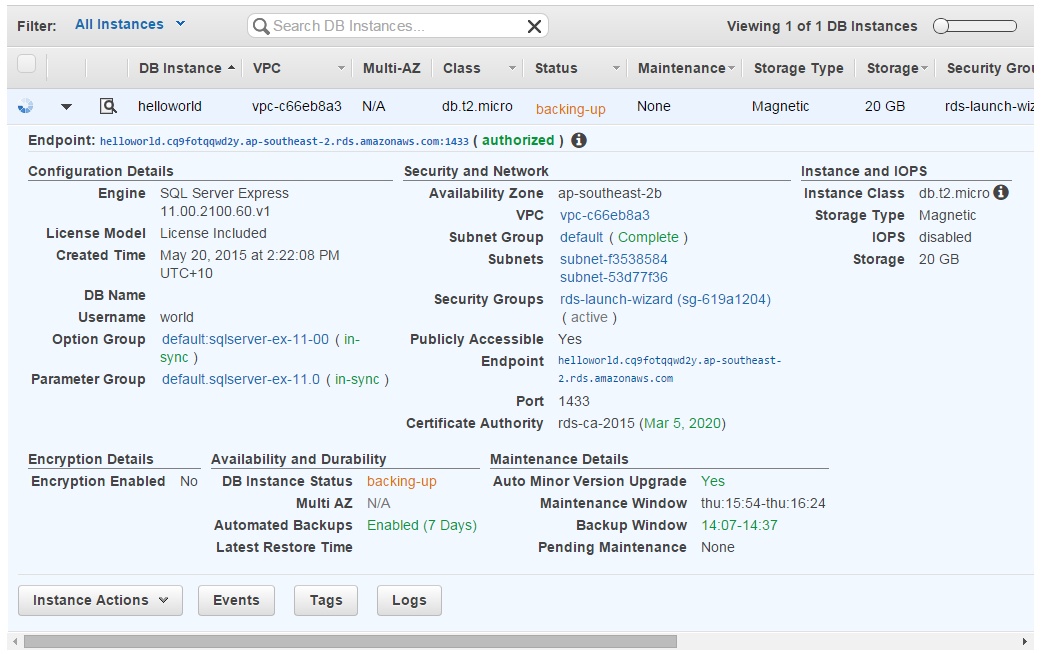Click the DB Instance Status backing-up value
The image size is (1041, 654).
tap(402, 481)
